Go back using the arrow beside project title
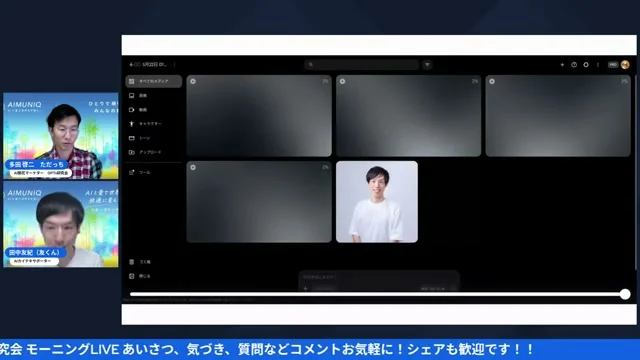Screen dimensions: 640x360 click(131, 64)
